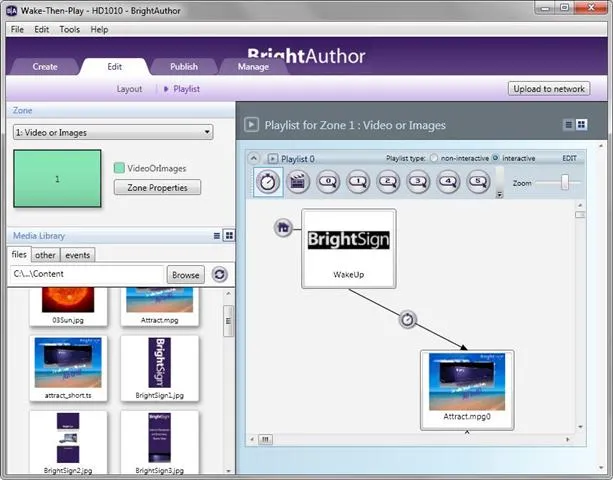The height and width of the screenshot is (480, 613).
Task: Select the purple Edit tab
Action: (x=115, y=67)
